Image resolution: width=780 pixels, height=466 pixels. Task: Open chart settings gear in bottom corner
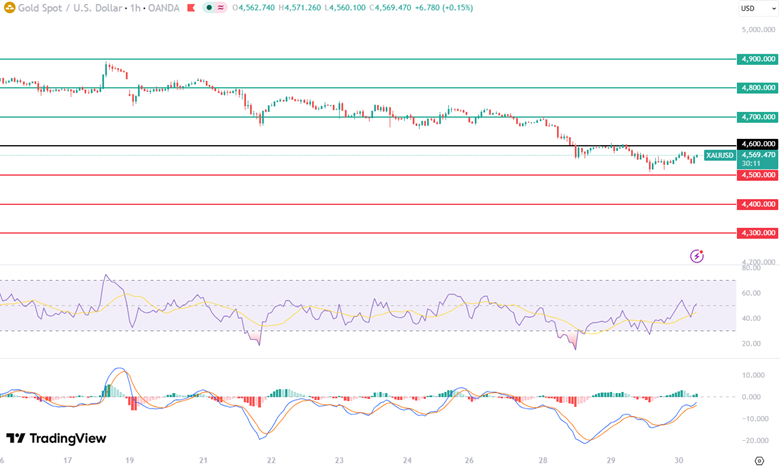(759, 460)
